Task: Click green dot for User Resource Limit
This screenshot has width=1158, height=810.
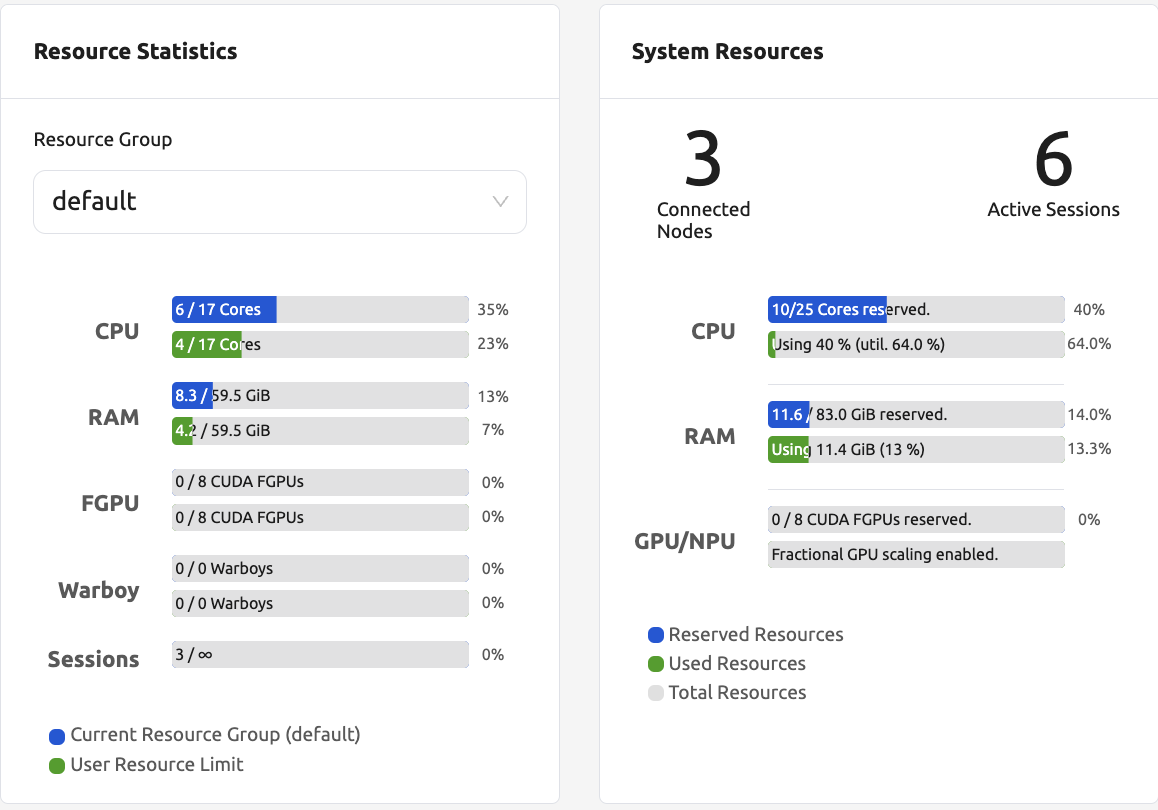Action: coord(57,766)
